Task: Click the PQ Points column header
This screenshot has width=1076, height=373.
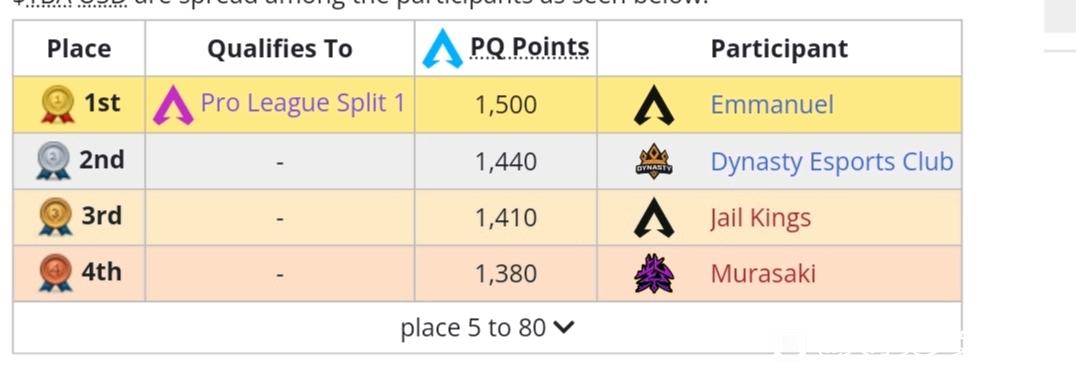Action: (x=529, y=47)
